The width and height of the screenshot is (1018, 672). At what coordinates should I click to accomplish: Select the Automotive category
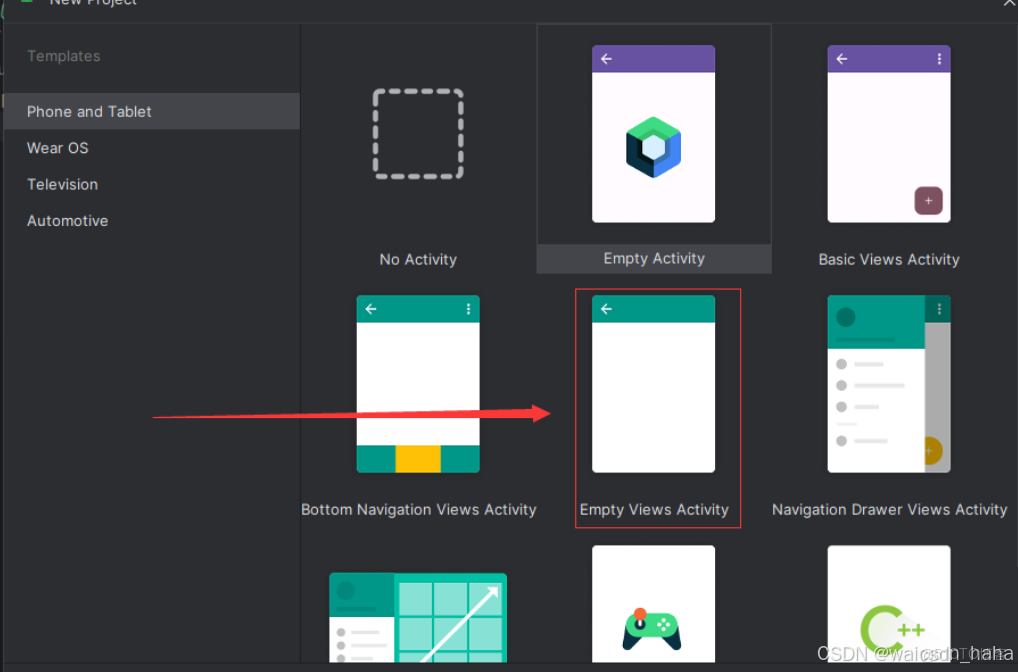[x=67, y=220]
